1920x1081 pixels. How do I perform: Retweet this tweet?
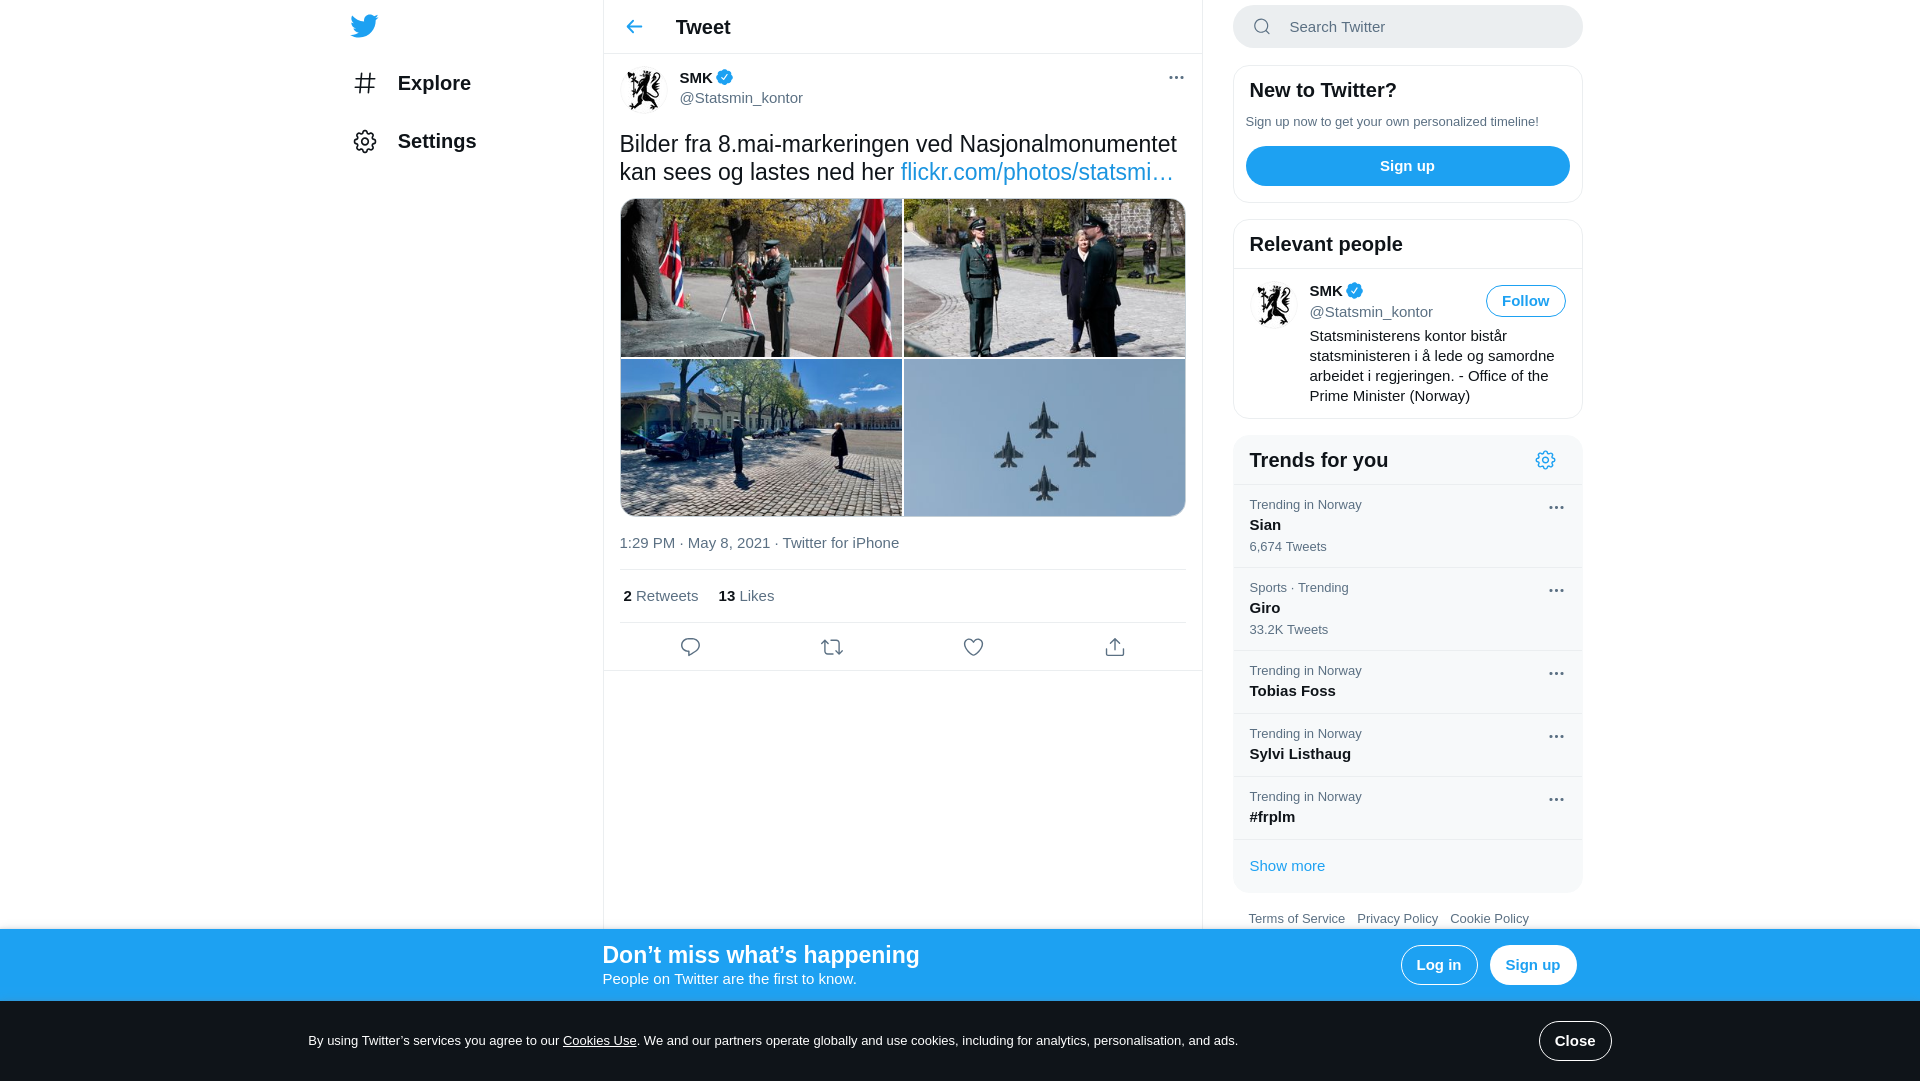pos(832,647)
